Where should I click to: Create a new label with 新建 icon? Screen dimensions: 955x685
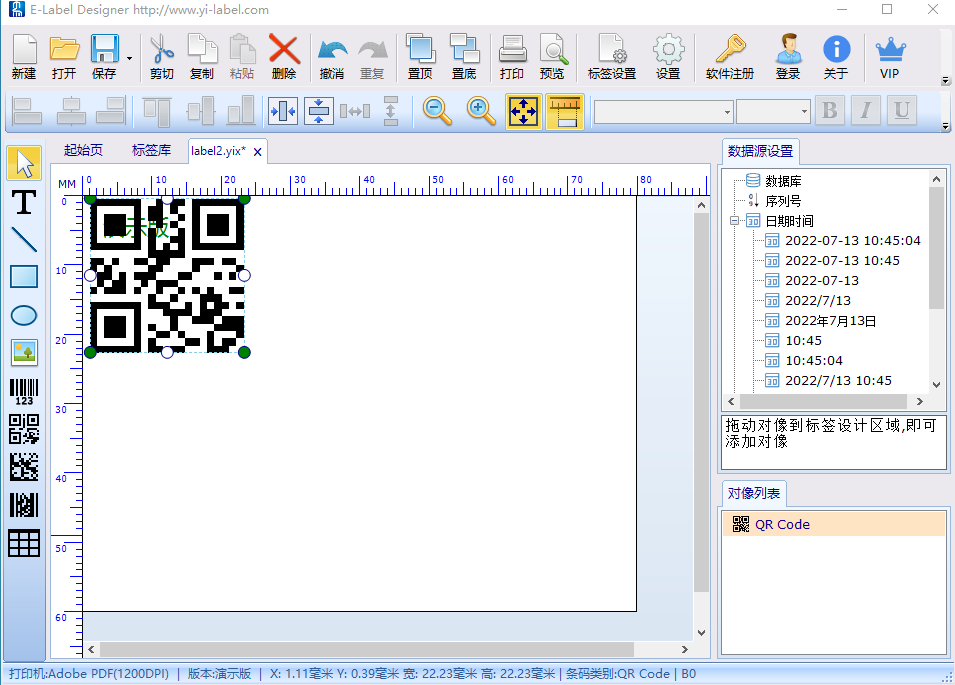tap(24, 56)
